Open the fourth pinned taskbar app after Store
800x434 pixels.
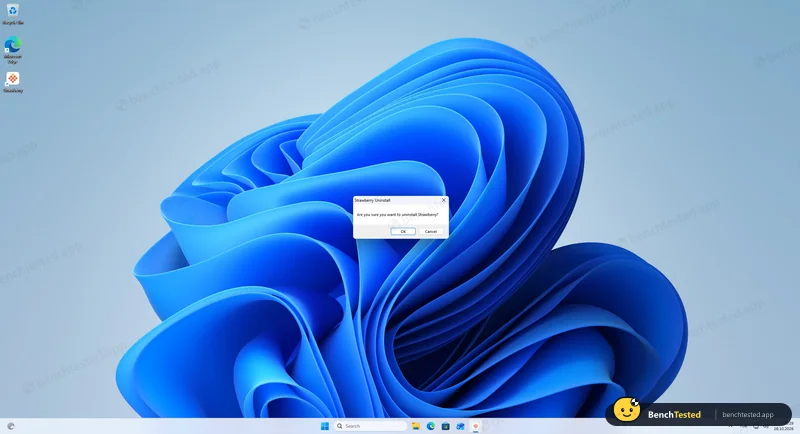460,426
